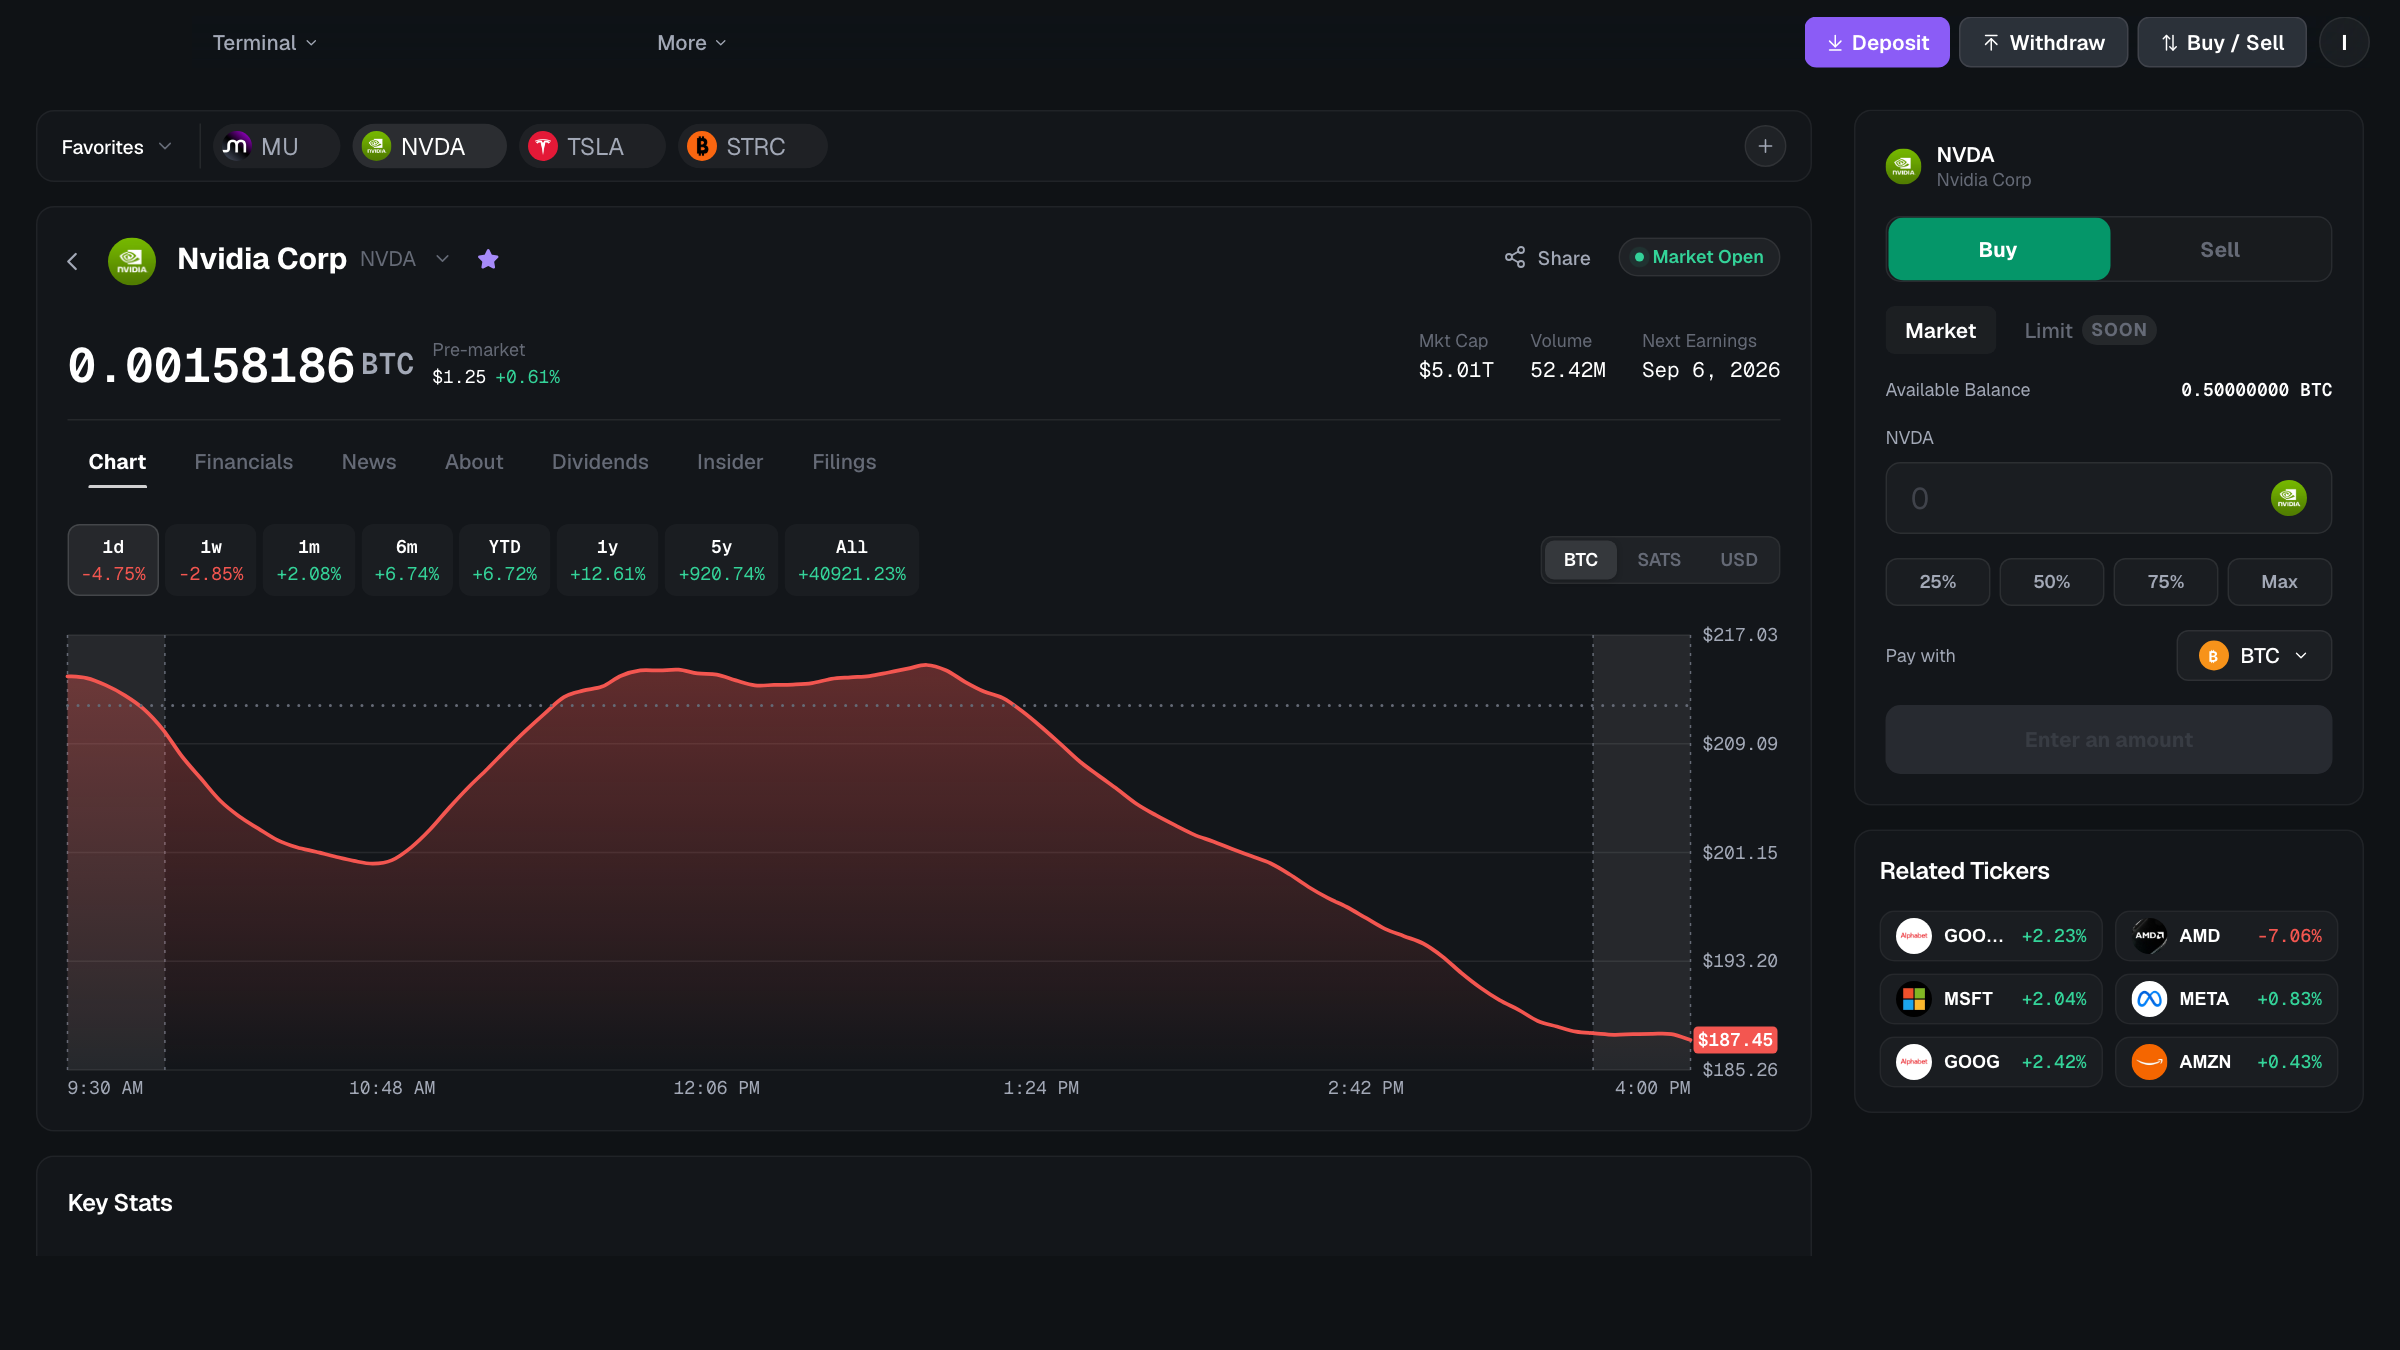The image size is (2400, 1350).
Task: Open the More dropdown menu
Action: [692, 43]
